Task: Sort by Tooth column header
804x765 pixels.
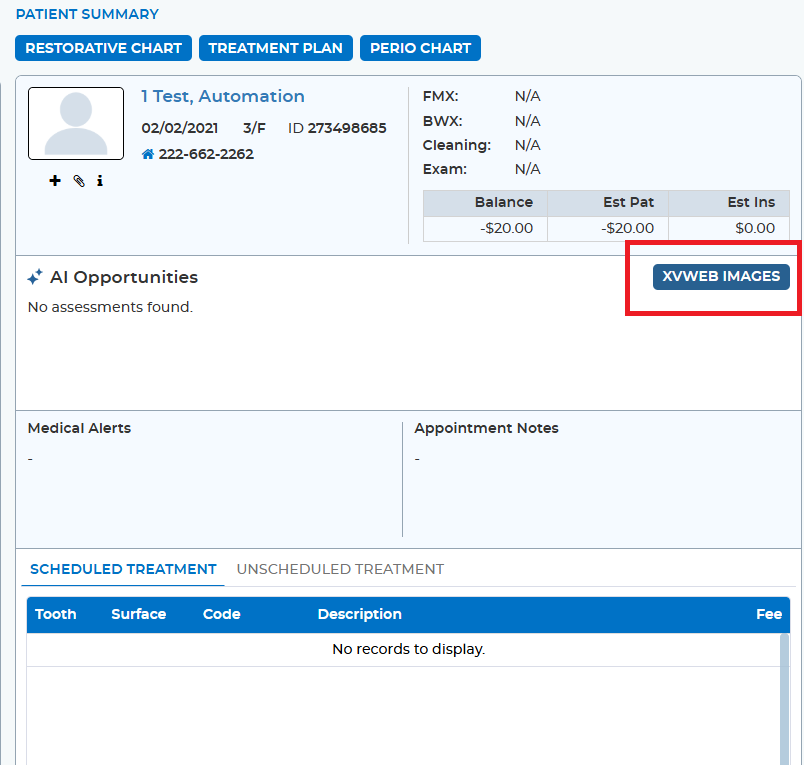Action: click(x=55, y=614)
